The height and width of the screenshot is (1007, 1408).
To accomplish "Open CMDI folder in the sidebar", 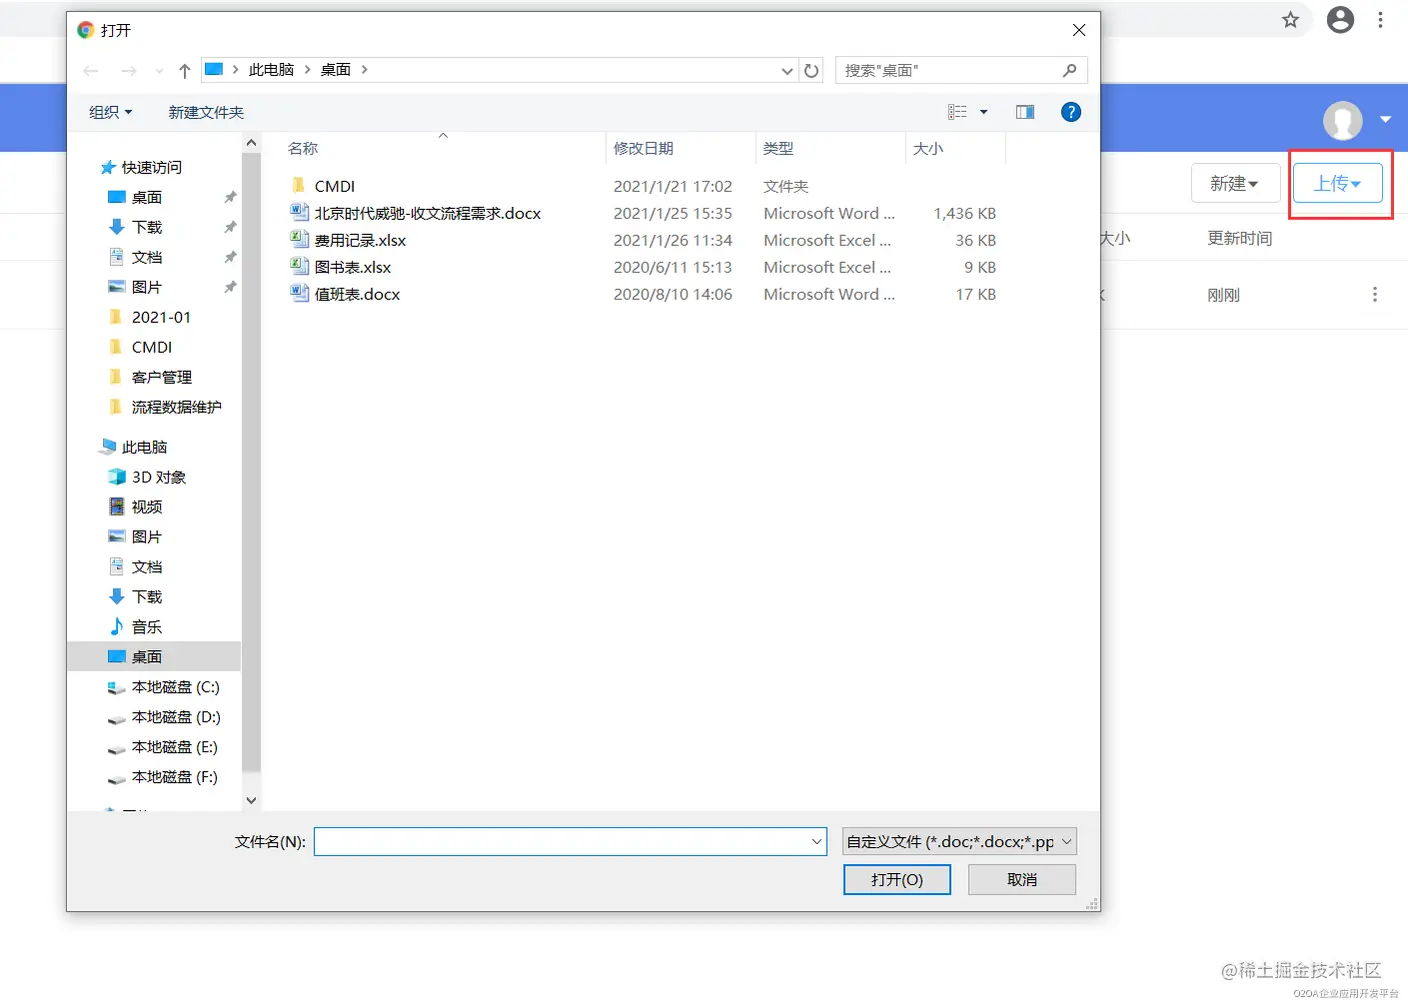I will click(152, 347).
